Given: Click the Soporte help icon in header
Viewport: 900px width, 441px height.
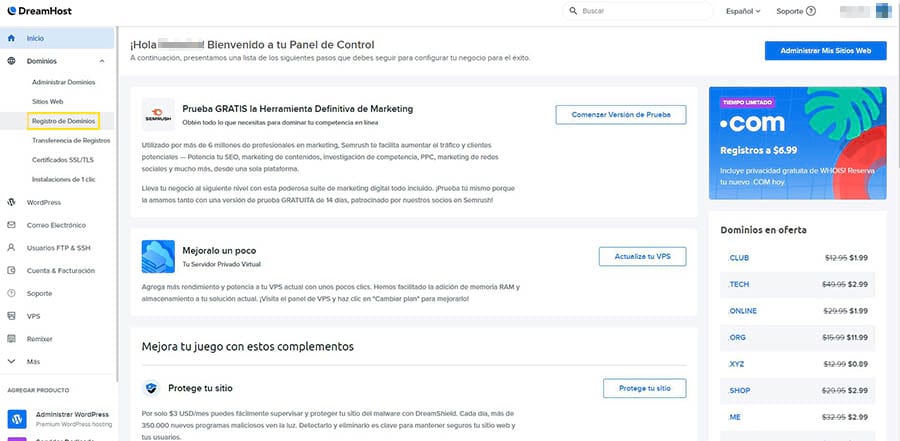Looking at the screenshot, I should (x=810, y=12).
